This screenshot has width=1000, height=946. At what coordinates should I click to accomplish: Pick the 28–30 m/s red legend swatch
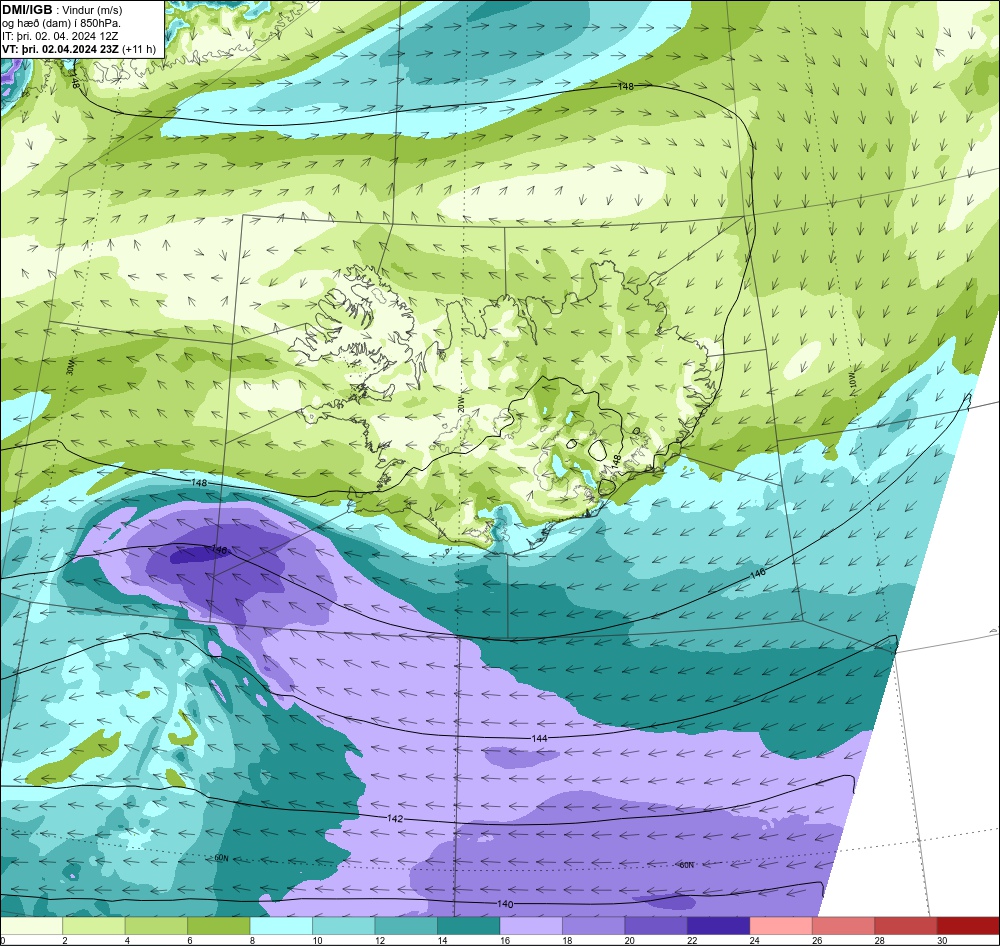(x=906, y=926)
